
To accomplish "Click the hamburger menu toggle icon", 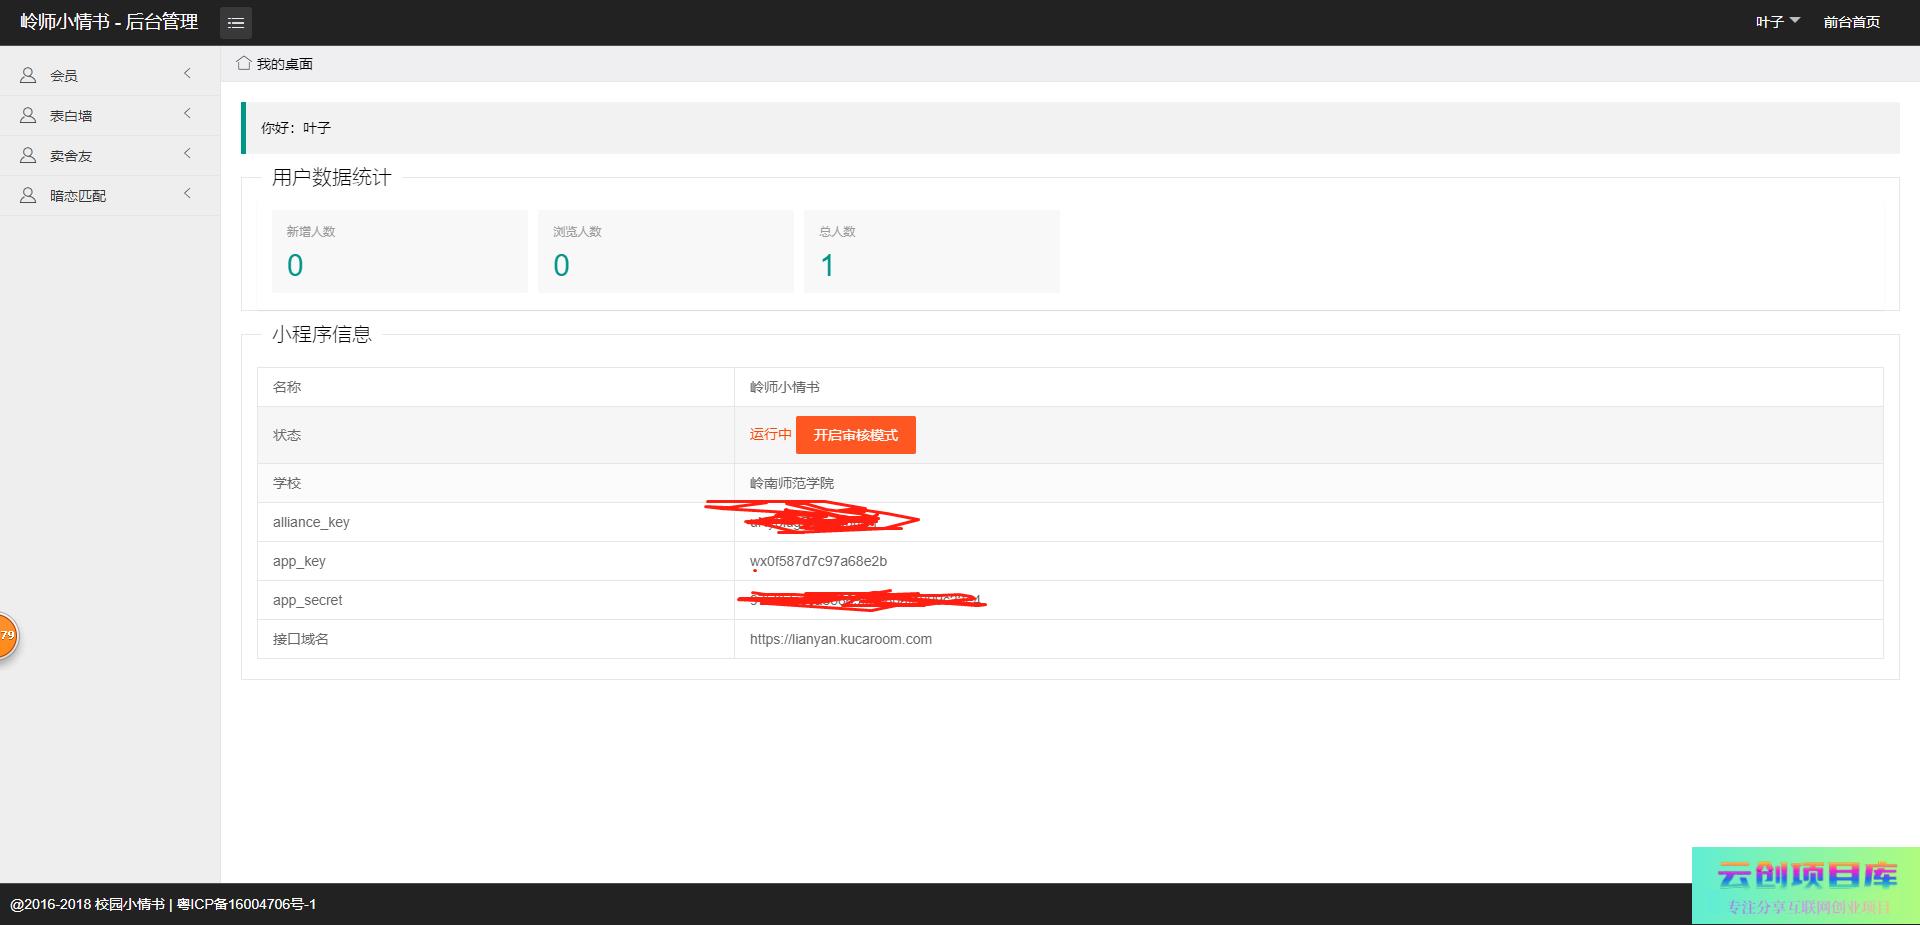I will pyautogui.click(x=236, y=22).
